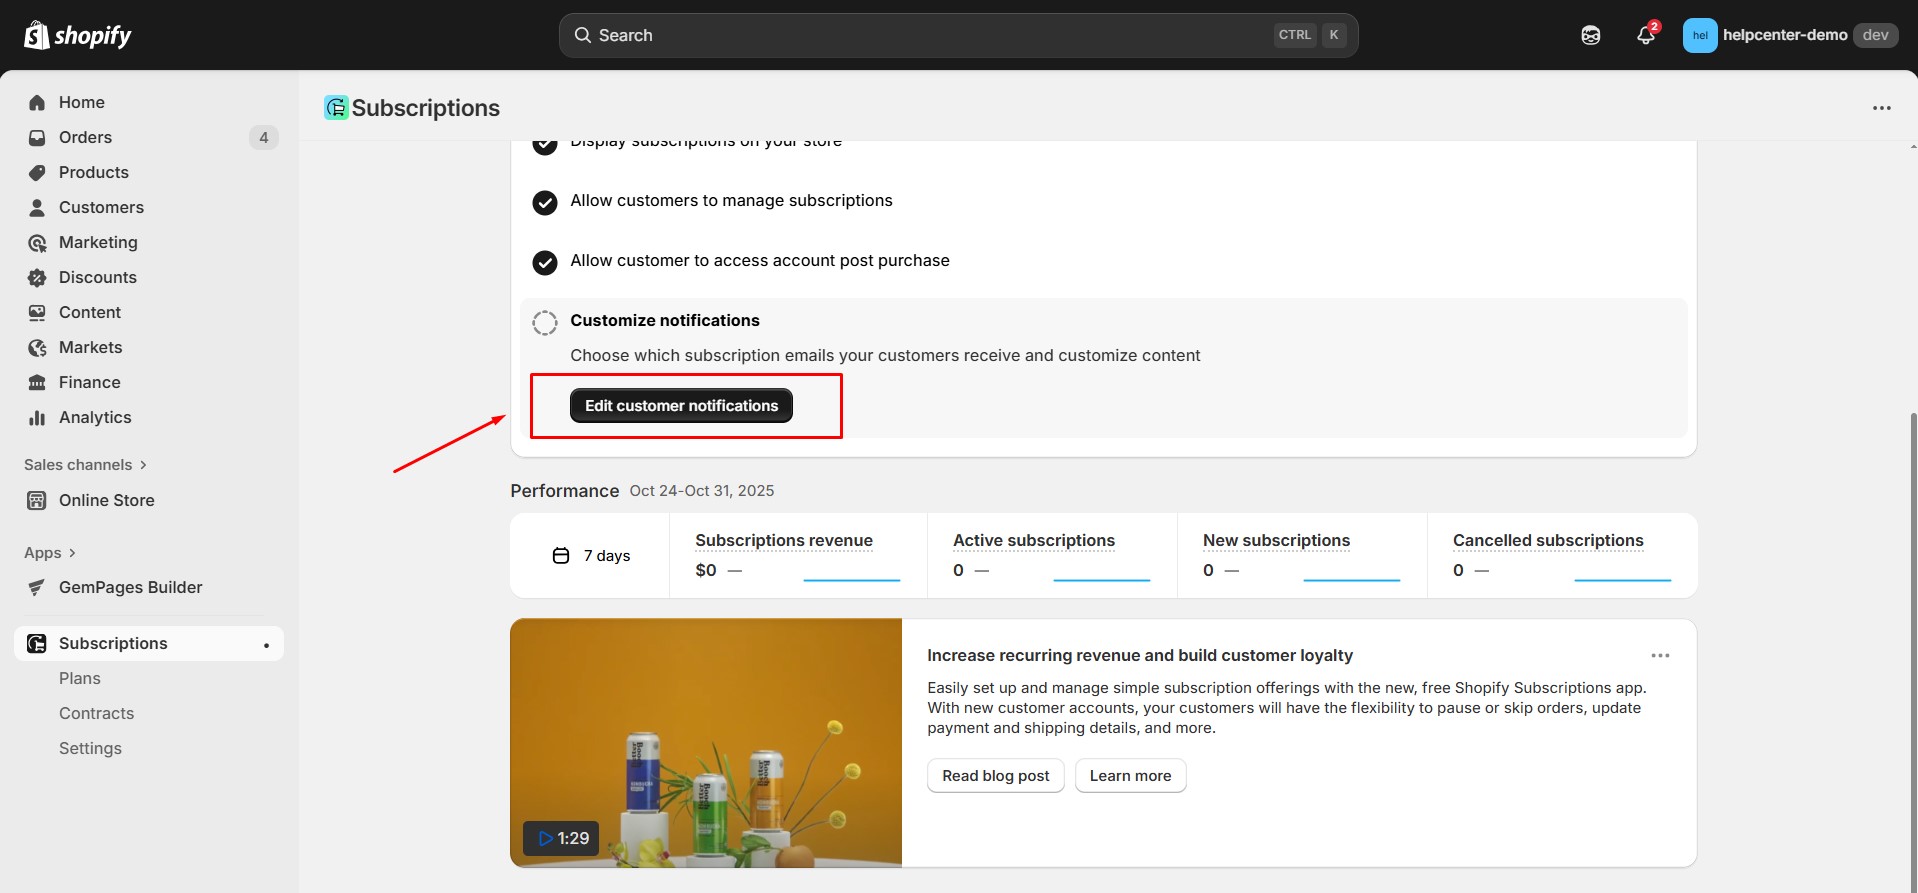Viewport: 1918px width, 893px height.
Task: Click the Subscriptions app icon in sidebar
Action: pyautogui.click(x=37, y=644)
